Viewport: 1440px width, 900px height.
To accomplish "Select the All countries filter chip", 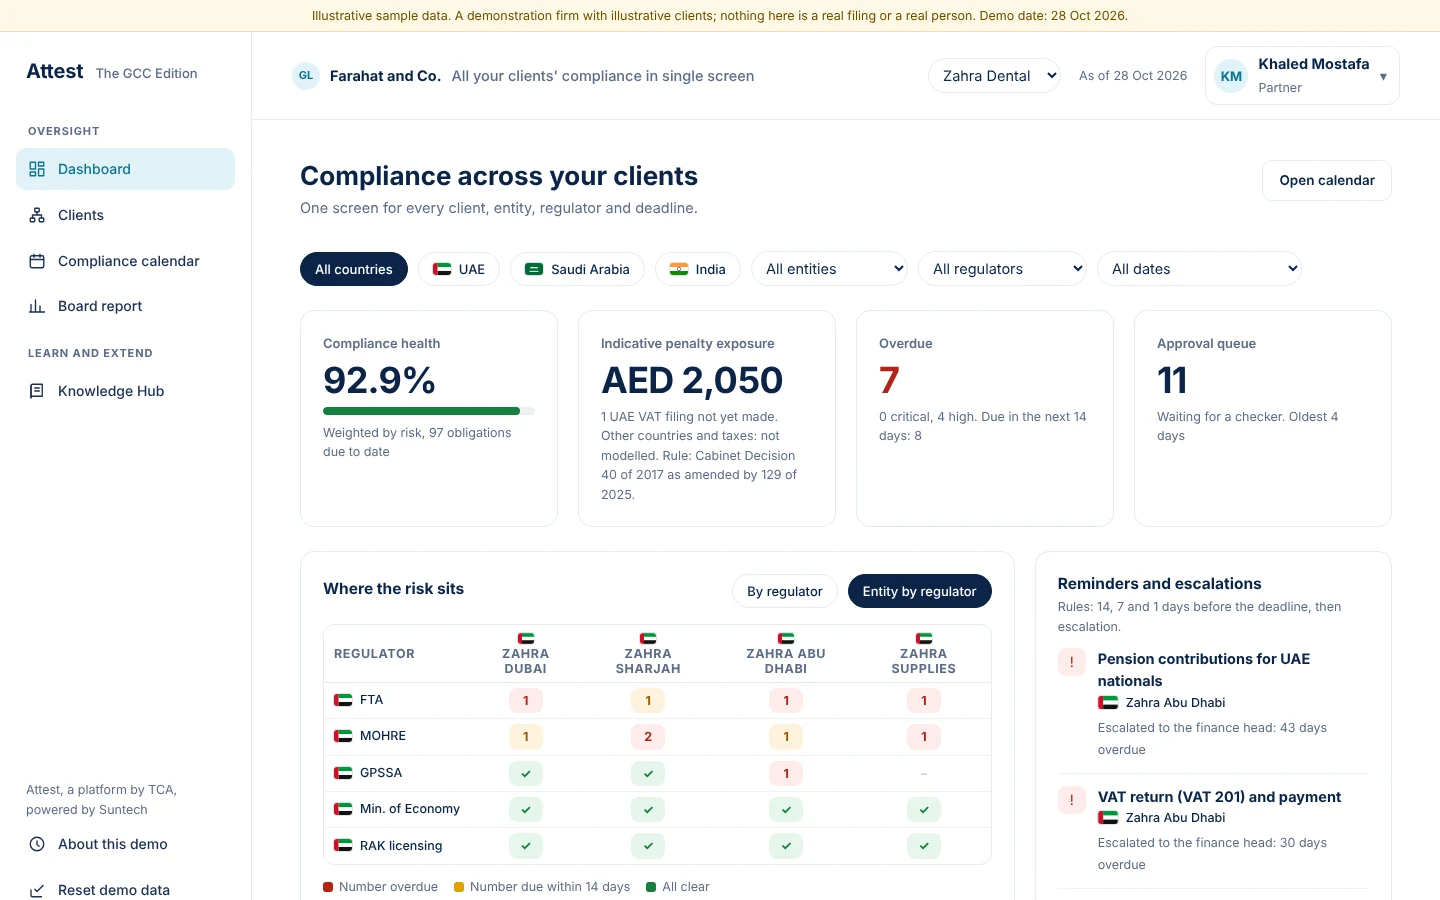I will pos(354,269).
